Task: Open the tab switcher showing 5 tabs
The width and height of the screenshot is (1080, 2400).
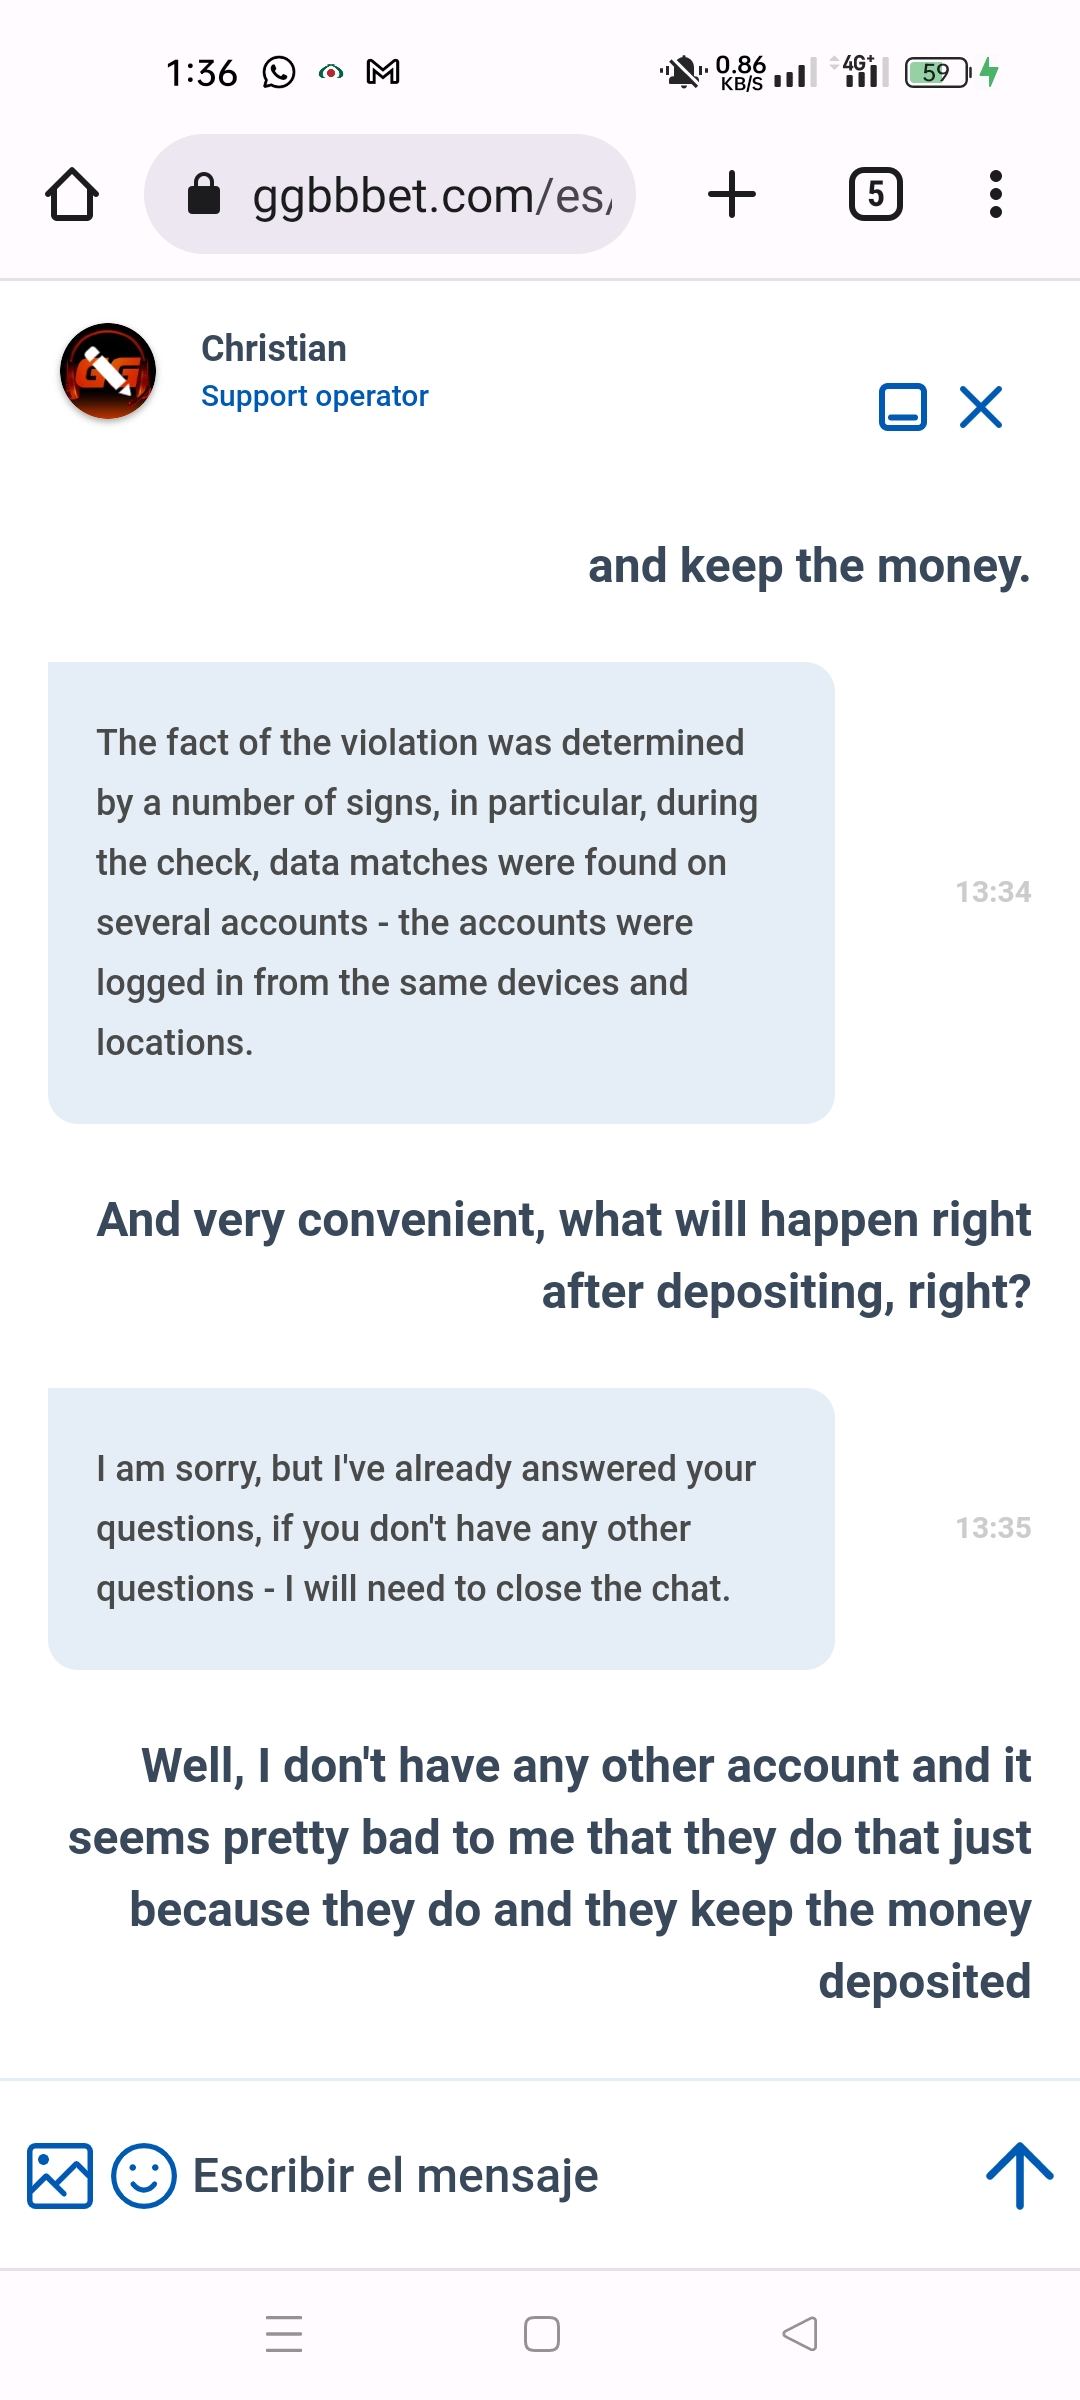Action: pyautogui.click(x=875, y=194)
